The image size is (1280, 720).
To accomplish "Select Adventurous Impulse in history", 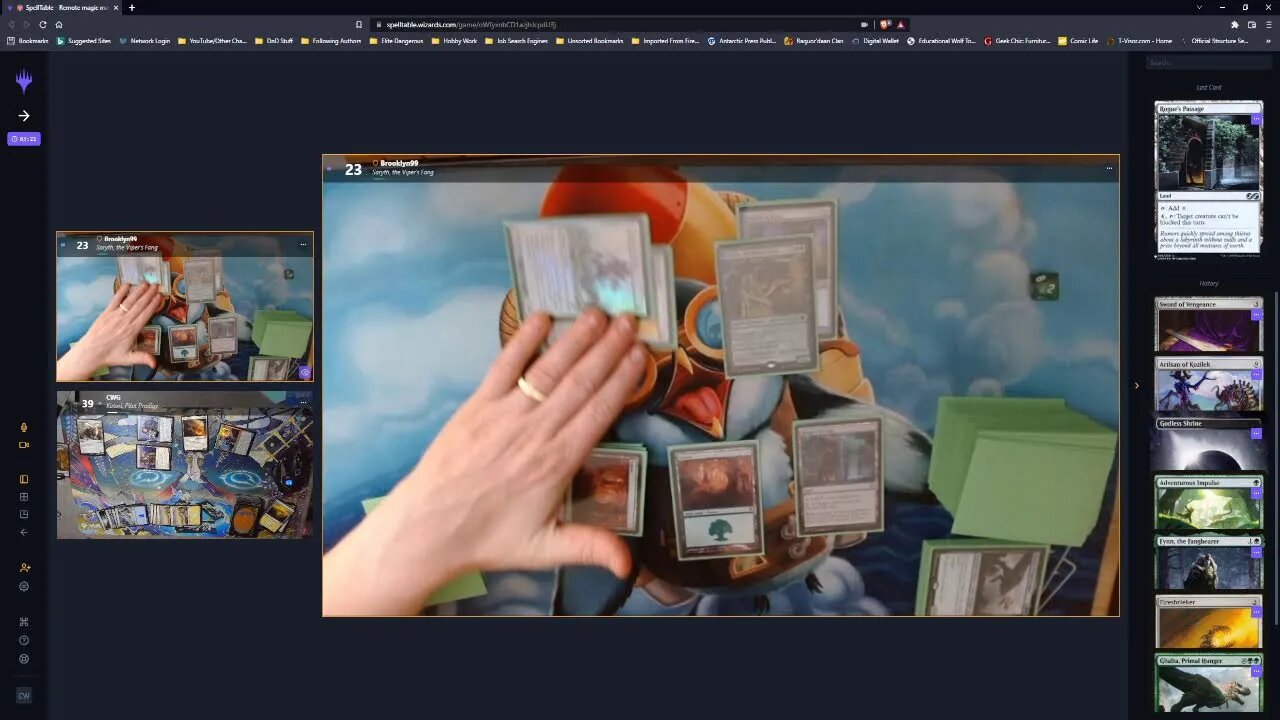I will click(x=1209, y=503).
